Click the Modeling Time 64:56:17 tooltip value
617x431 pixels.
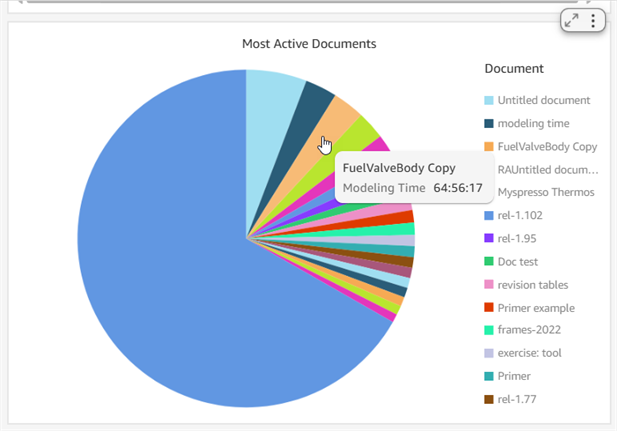[x=458, y=188]
